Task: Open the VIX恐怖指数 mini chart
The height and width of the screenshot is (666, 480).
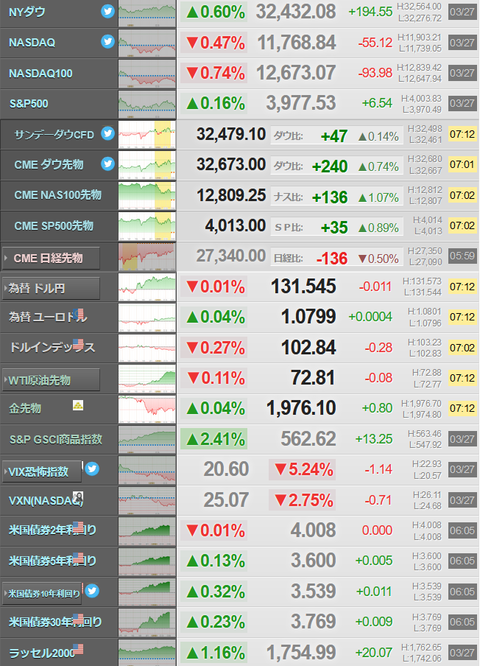Action: tap(147, 470)
